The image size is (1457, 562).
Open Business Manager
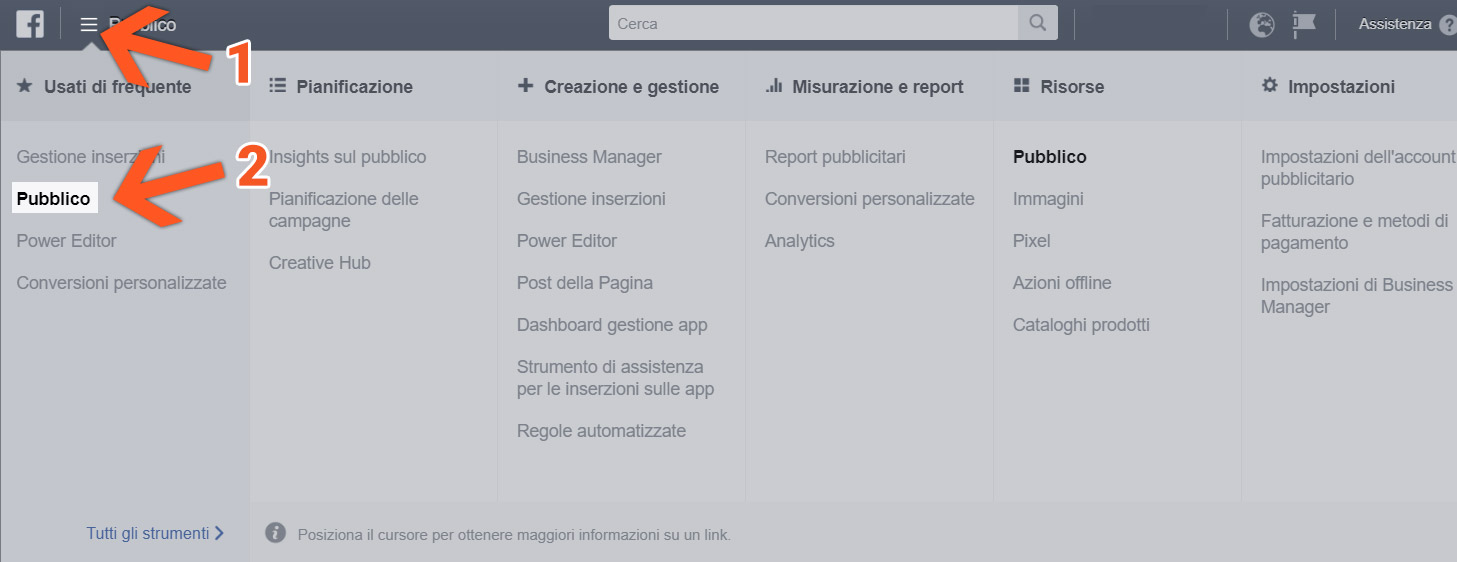(589, 157)
